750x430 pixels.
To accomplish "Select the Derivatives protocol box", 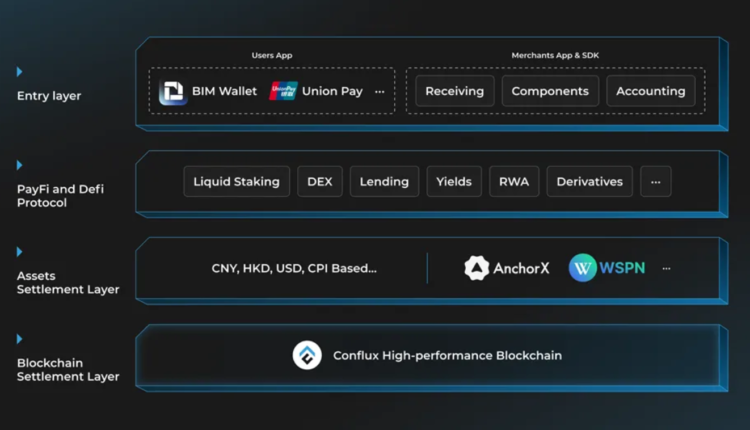I will coord(589,181).
